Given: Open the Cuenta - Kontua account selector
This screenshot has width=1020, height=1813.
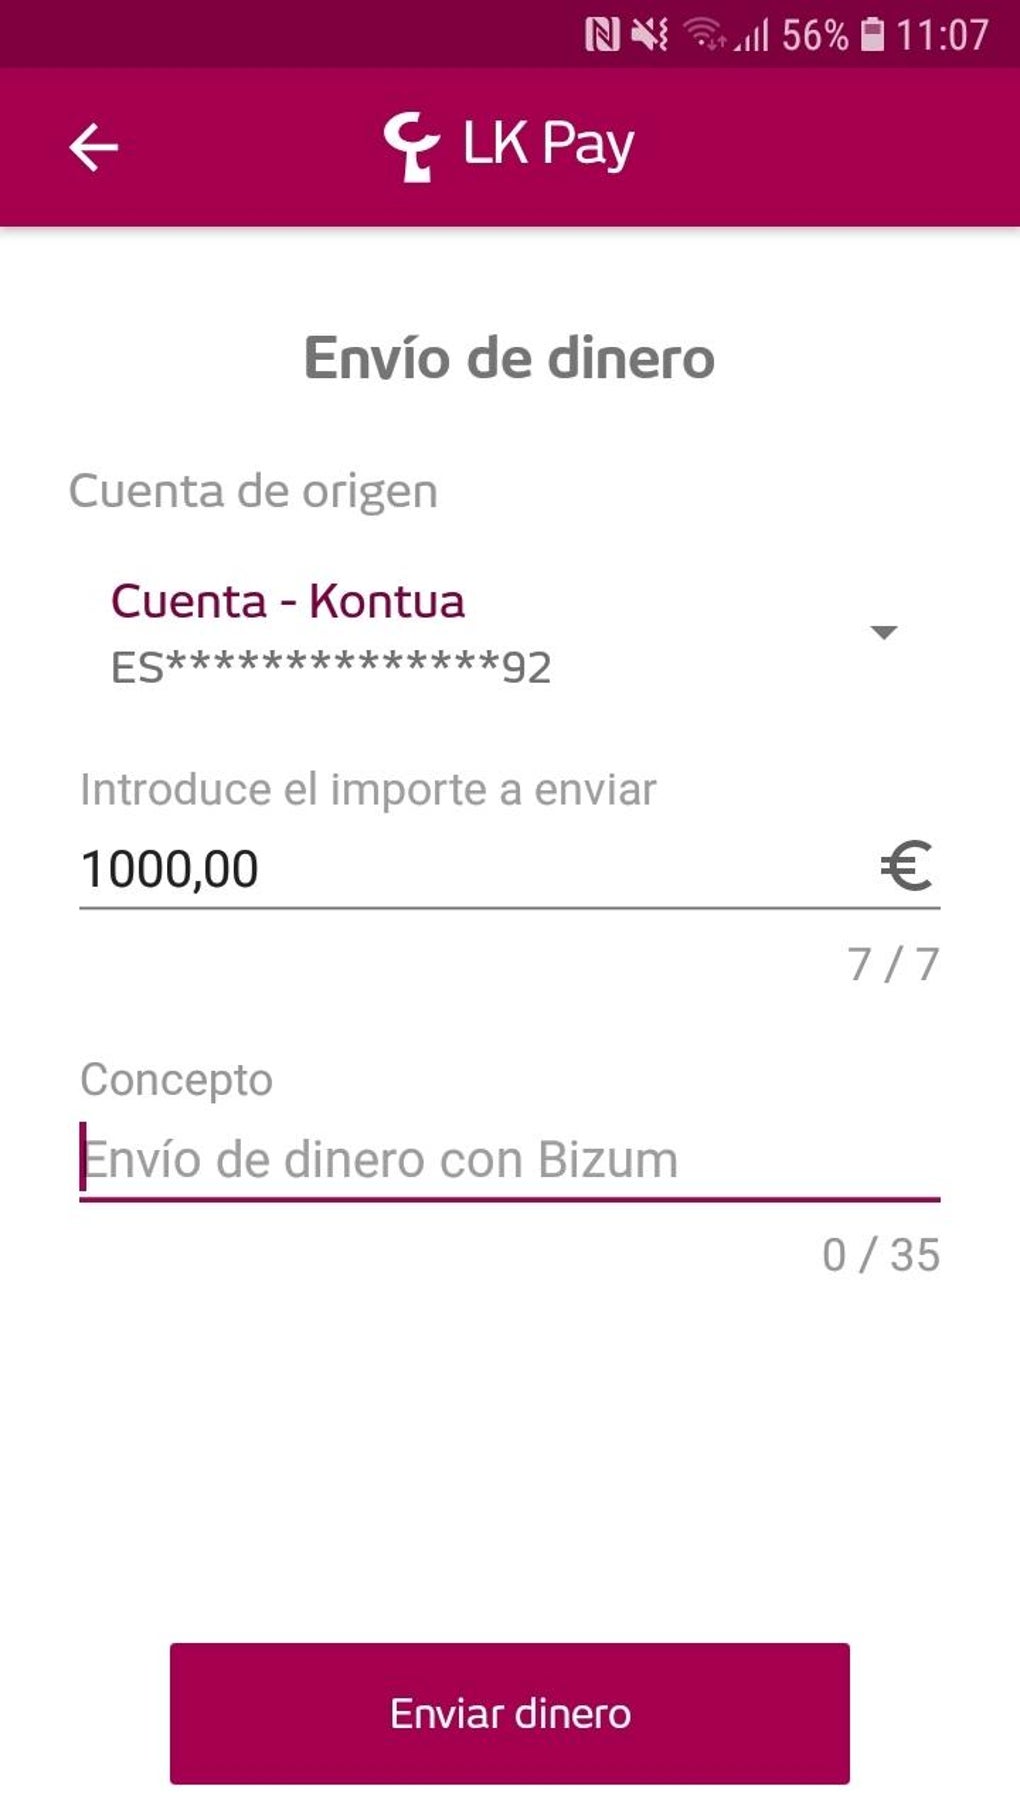Looking at the screenshot, I should pos(288,601).
